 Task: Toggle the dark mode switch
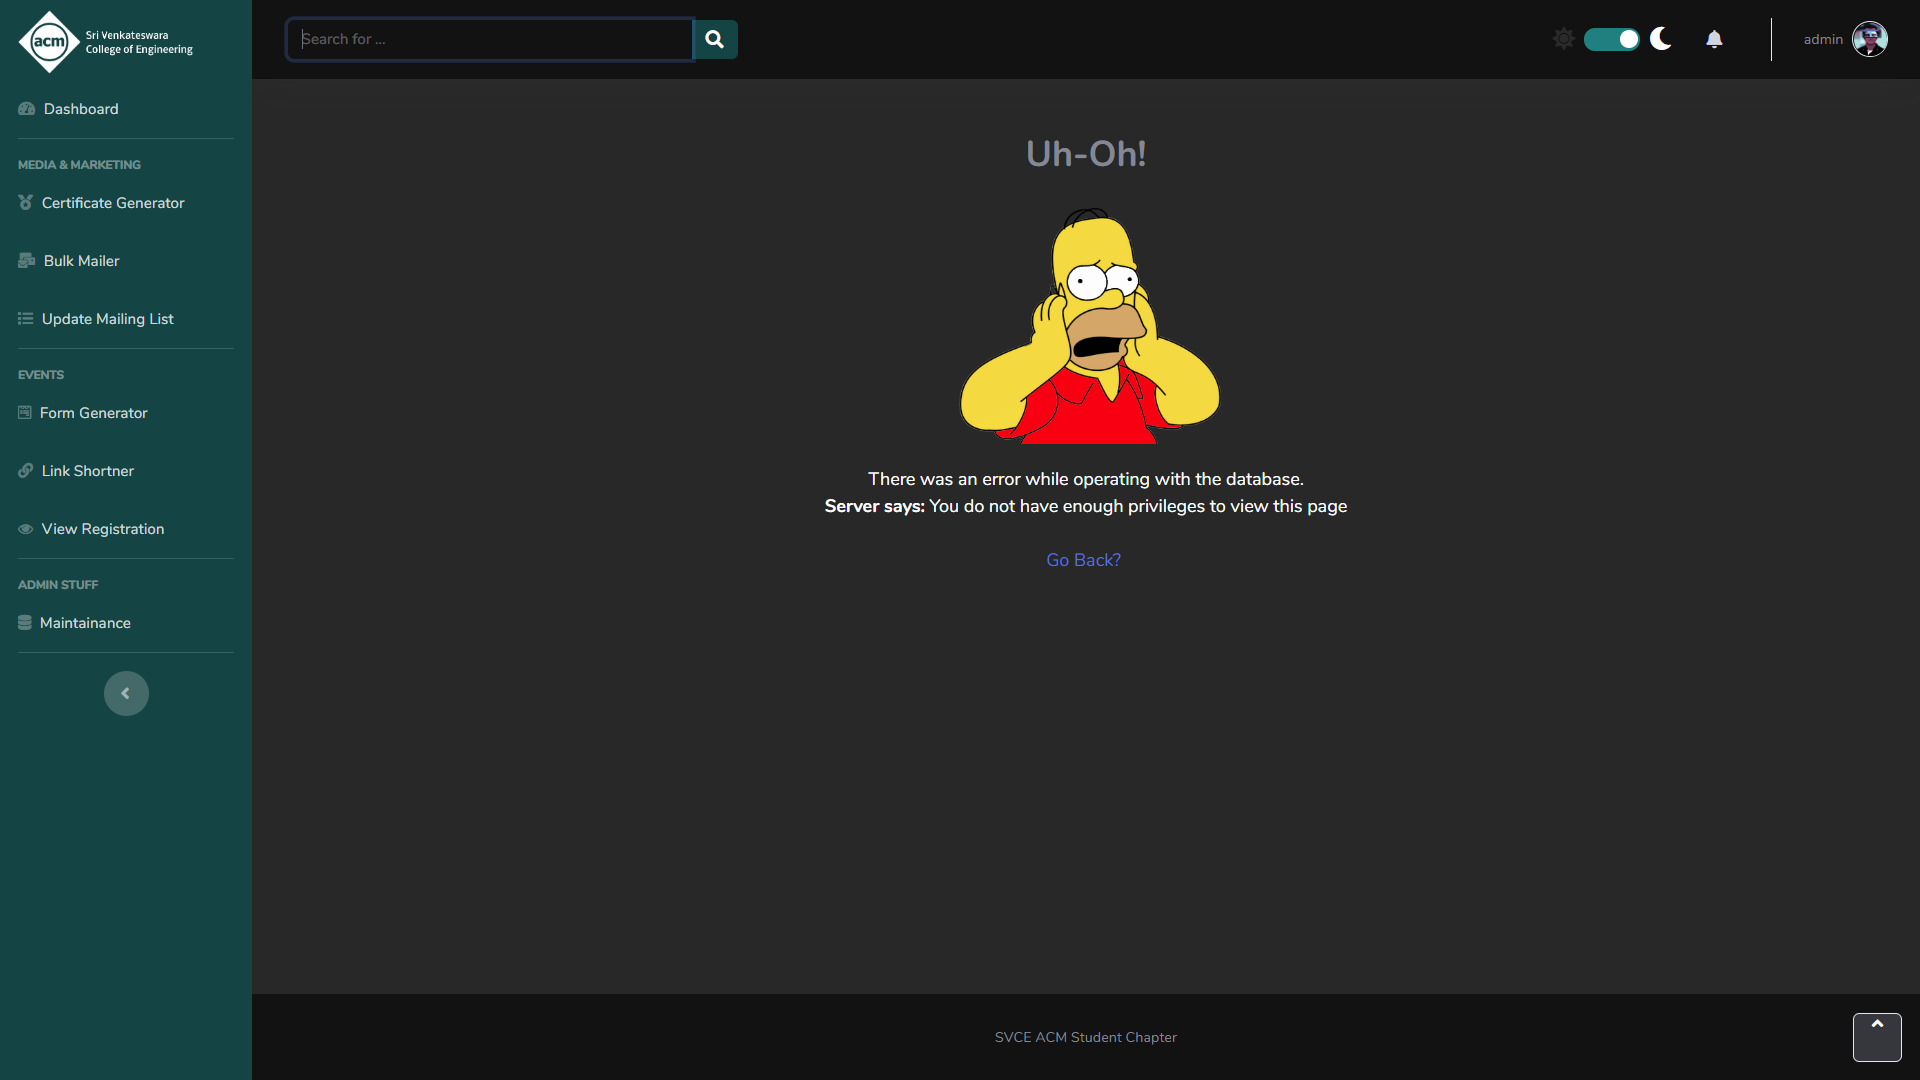click(x=1611, y=39)
